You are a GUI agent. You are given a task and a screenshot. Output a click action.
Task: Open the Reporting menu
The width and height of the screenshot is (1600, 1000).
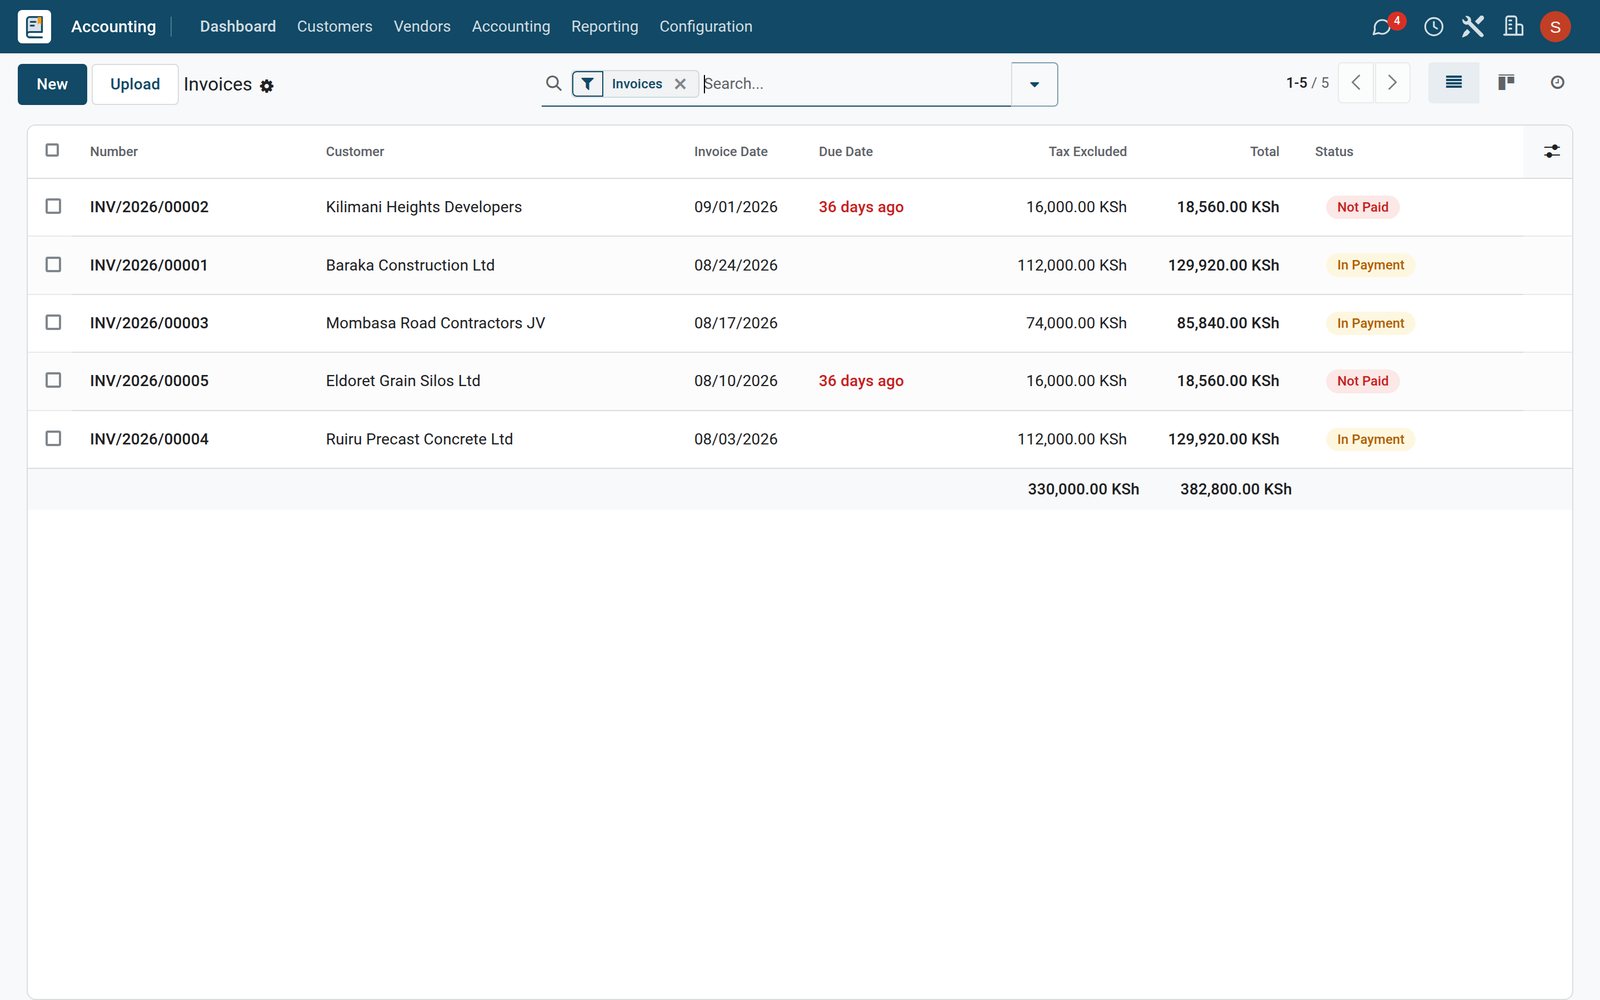tap(604, 27)
